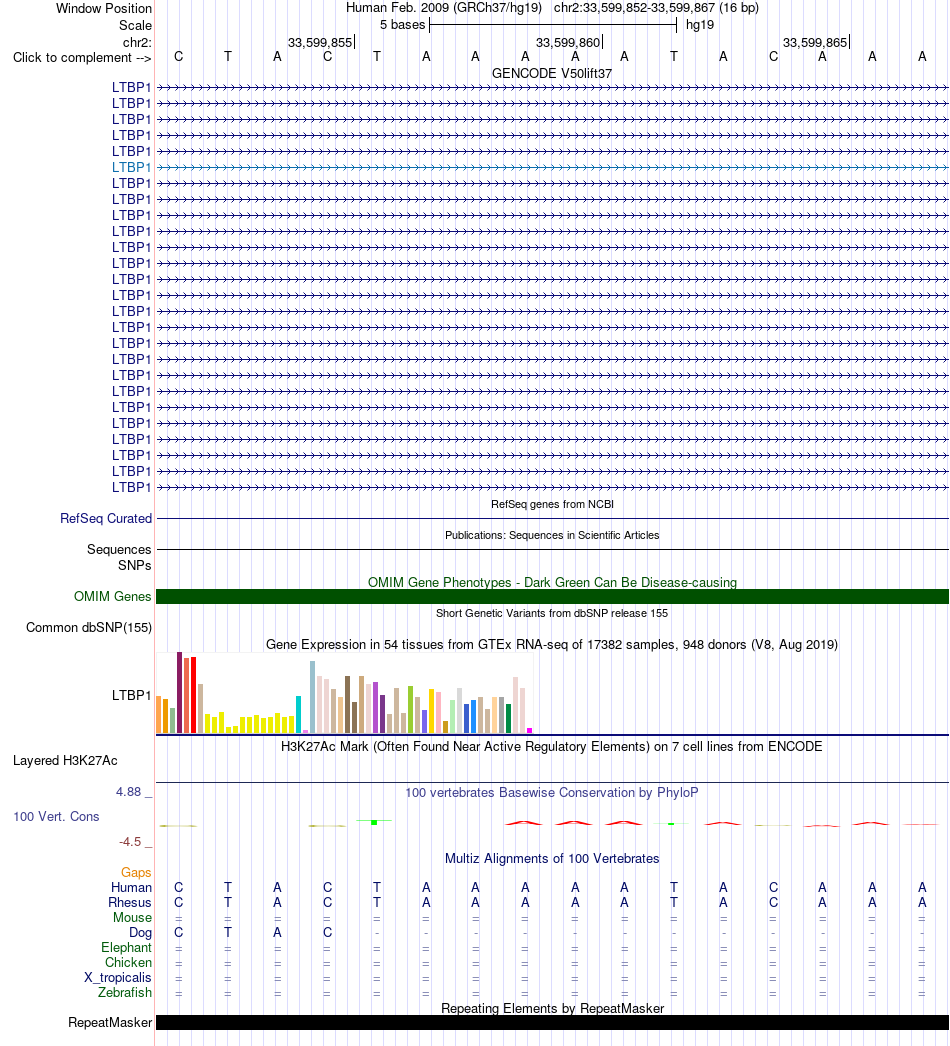Click the 33,599,860 ruler position
This screenshot has width=950, height=1046.
[568, 43]
